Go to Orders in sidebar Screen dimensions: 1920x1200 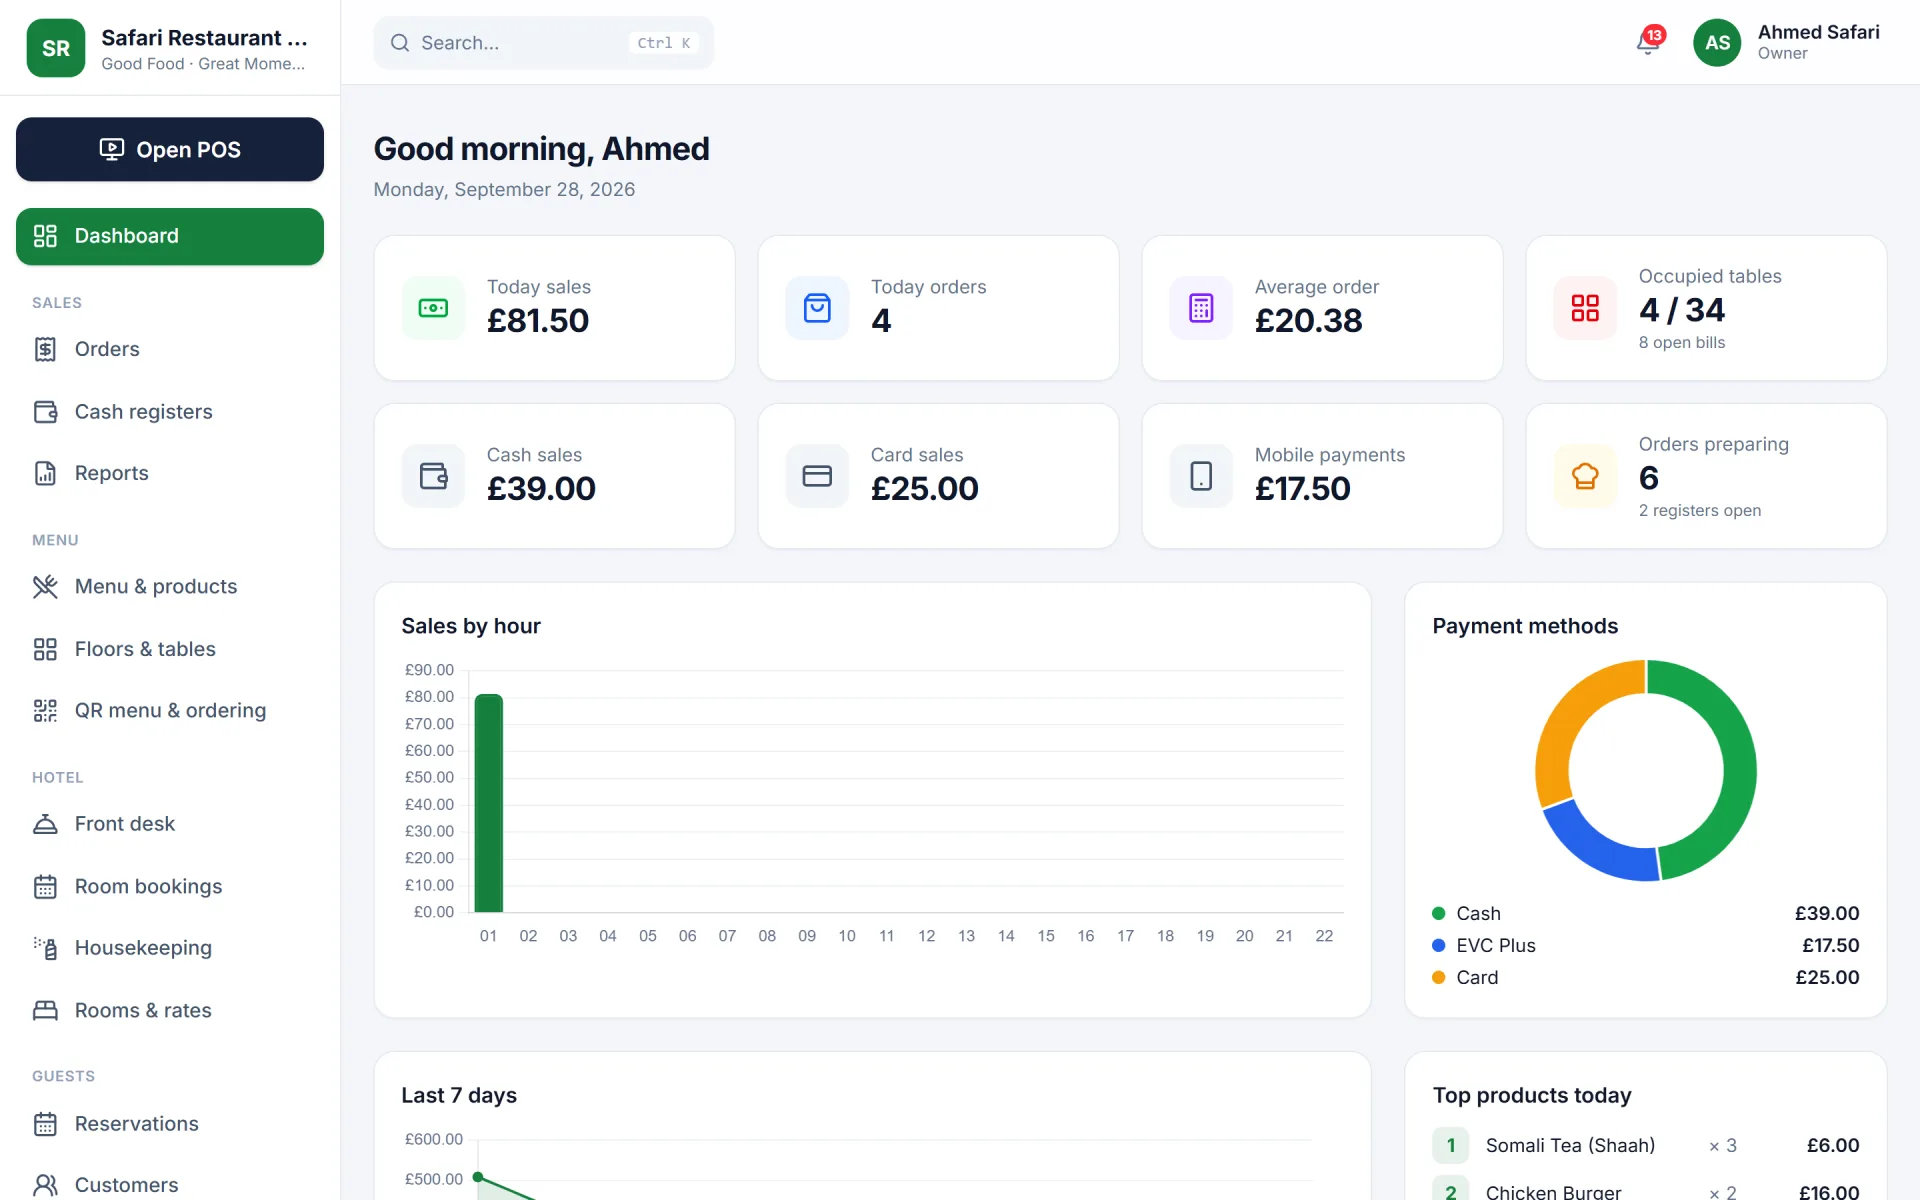(170, 349)
